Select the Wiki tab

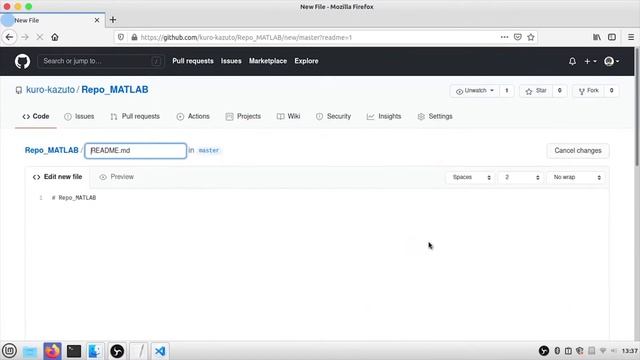(x=289, y=116)
